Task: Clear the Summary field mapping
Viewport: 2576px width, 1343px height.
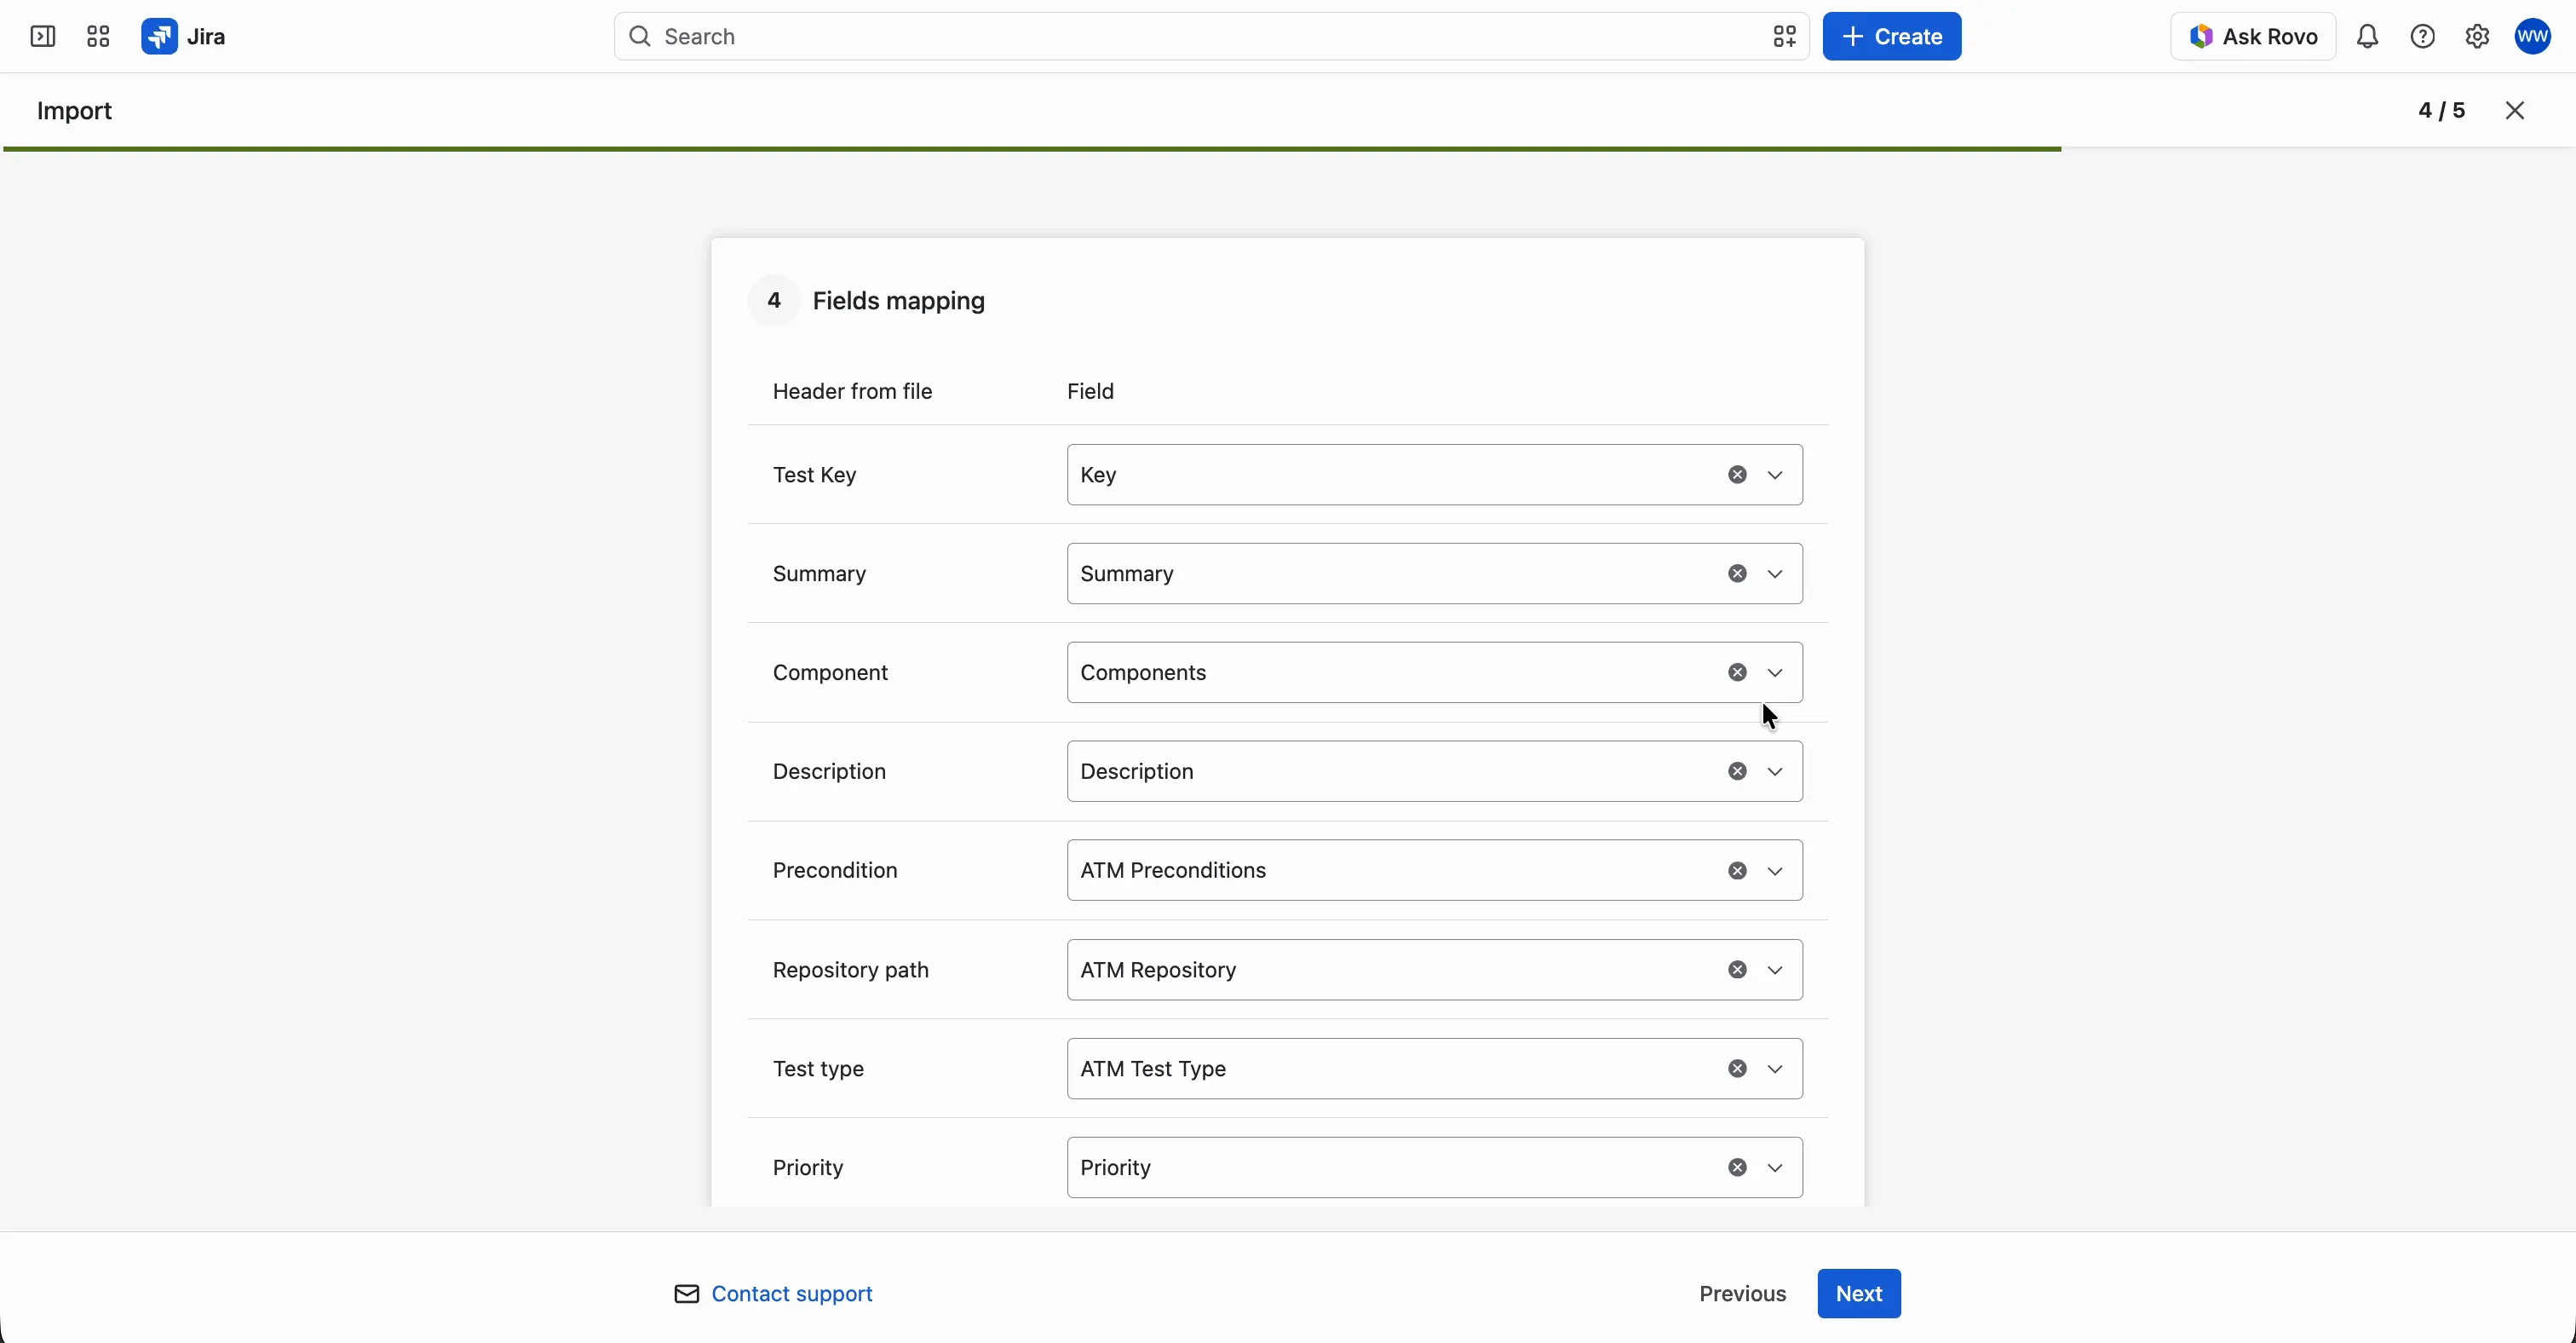Action: [x=1738, y=574]
